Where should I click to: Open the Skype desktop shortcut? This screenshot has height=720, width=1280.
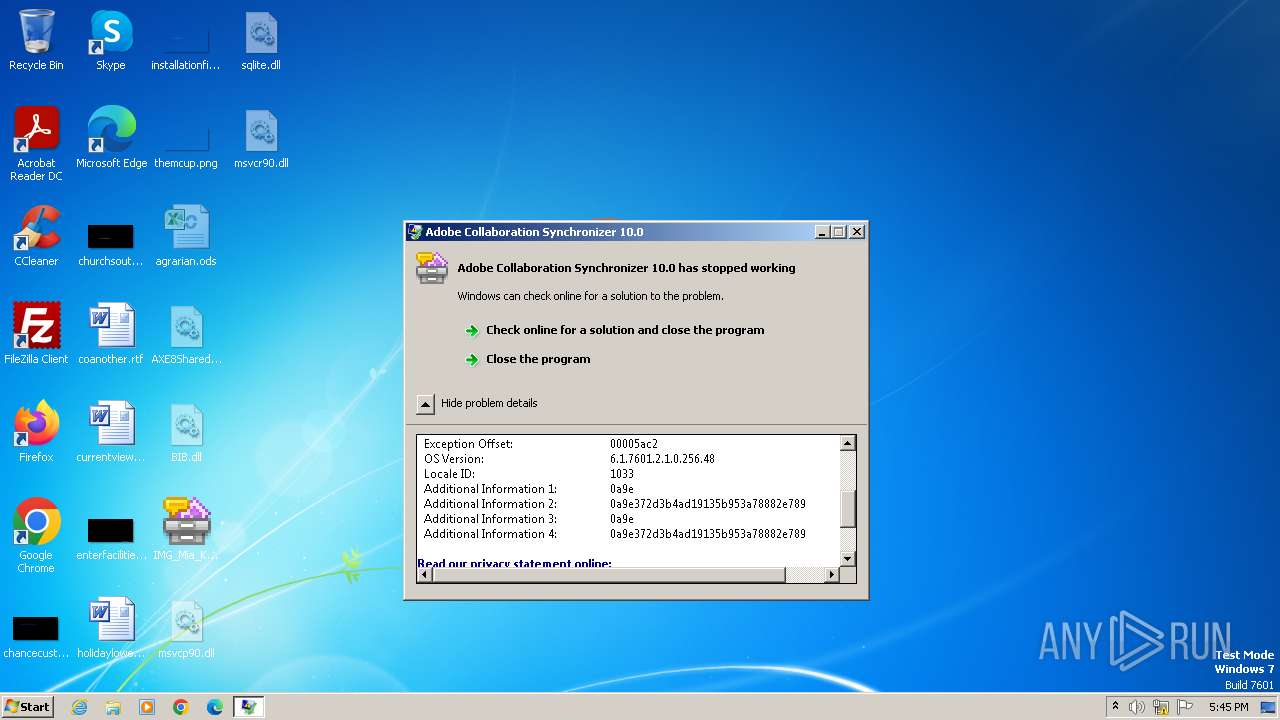[x=110, y=40]
